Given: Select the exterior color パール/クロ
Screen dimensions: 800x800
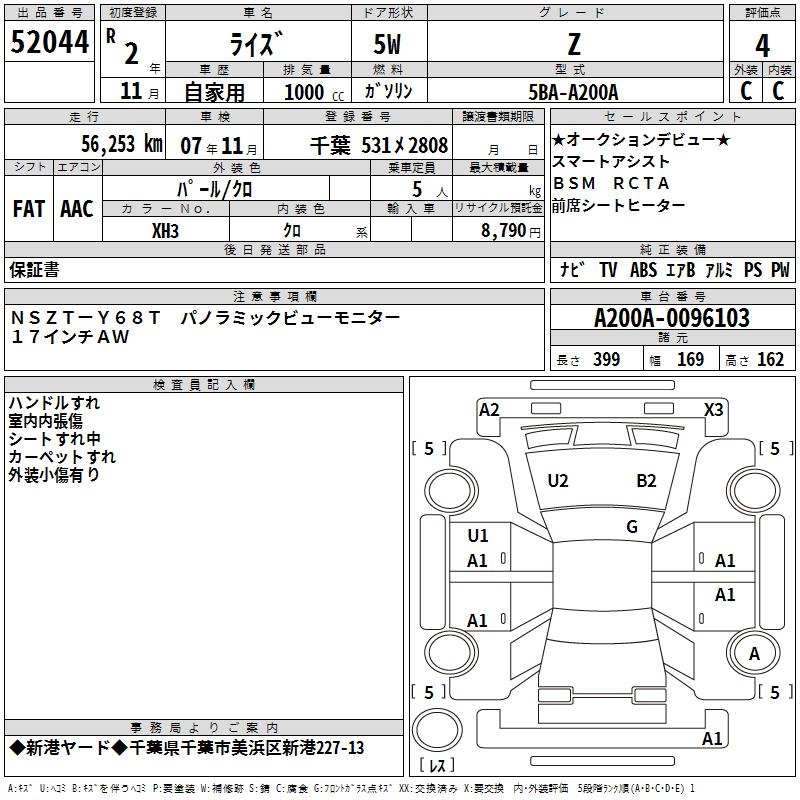Looking at the screenshot, I should [x=215, y=190].
